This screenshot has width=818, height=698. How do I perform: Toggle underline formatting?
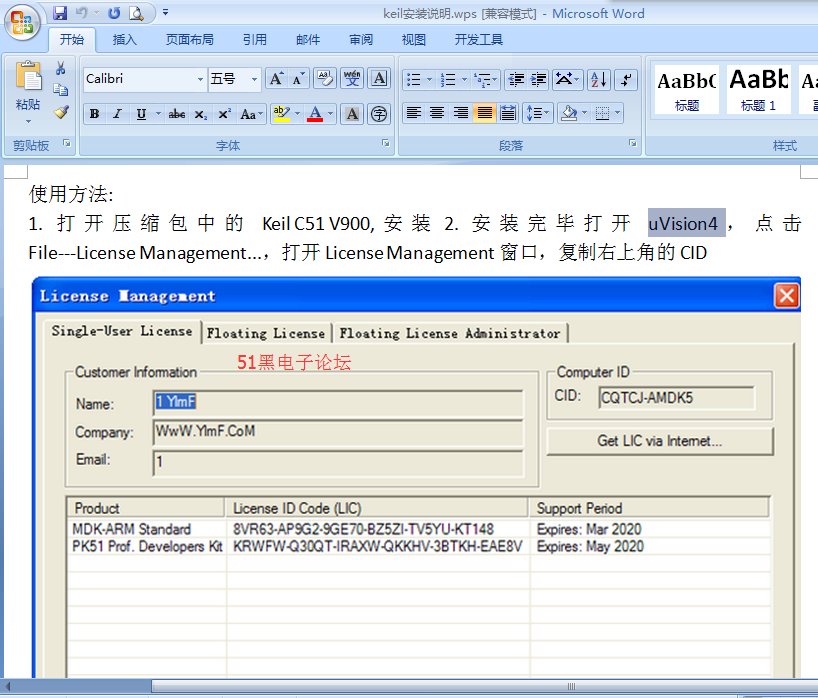pyautogui.click(x=141, y=114)
